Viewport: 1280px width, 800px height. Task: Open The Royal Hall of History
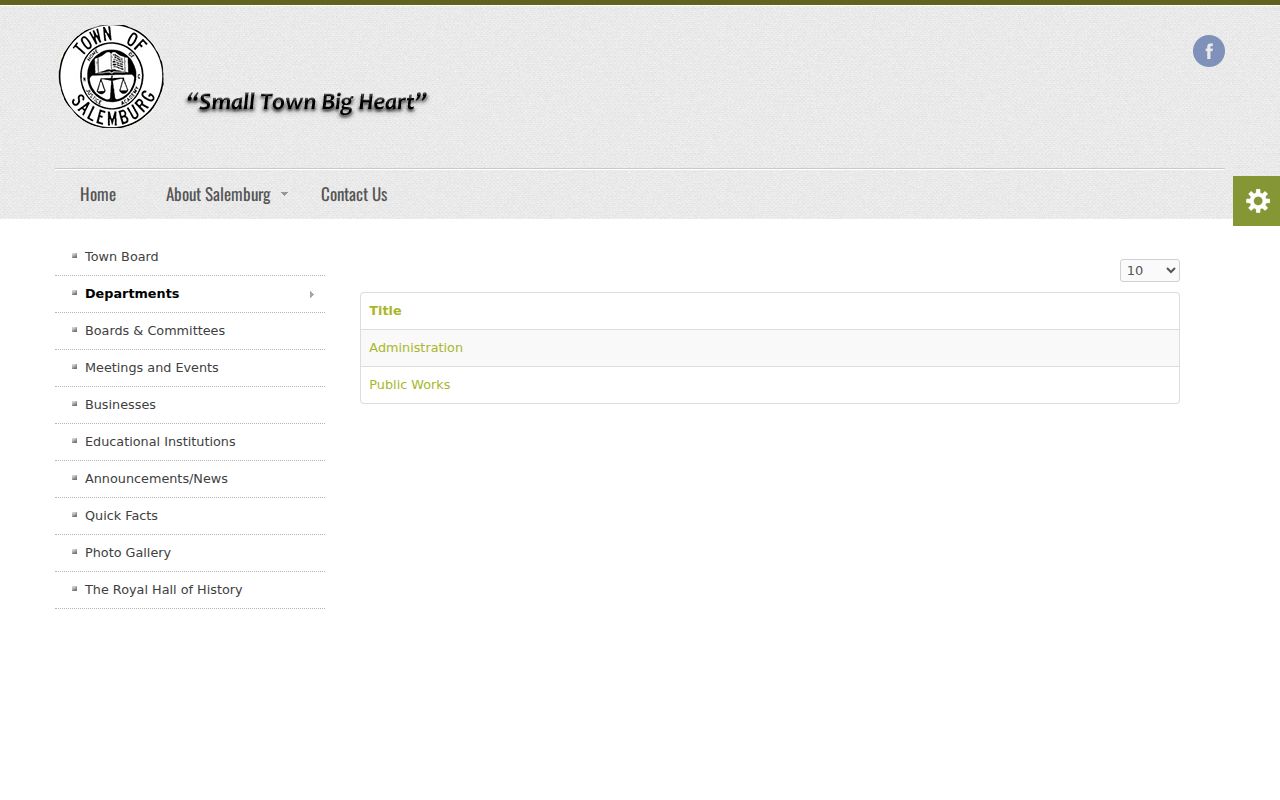164,590
